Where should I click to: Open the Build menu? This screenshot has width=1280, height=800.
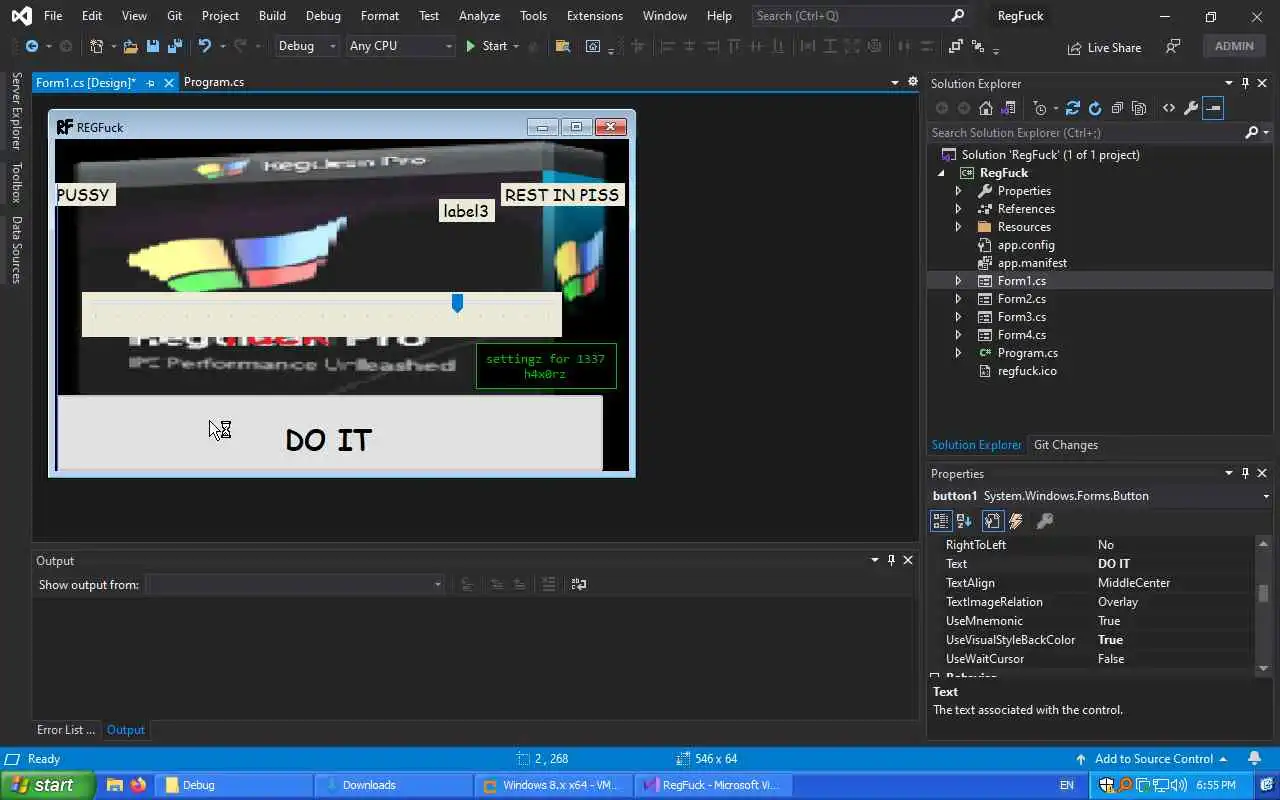coord(272,15)
